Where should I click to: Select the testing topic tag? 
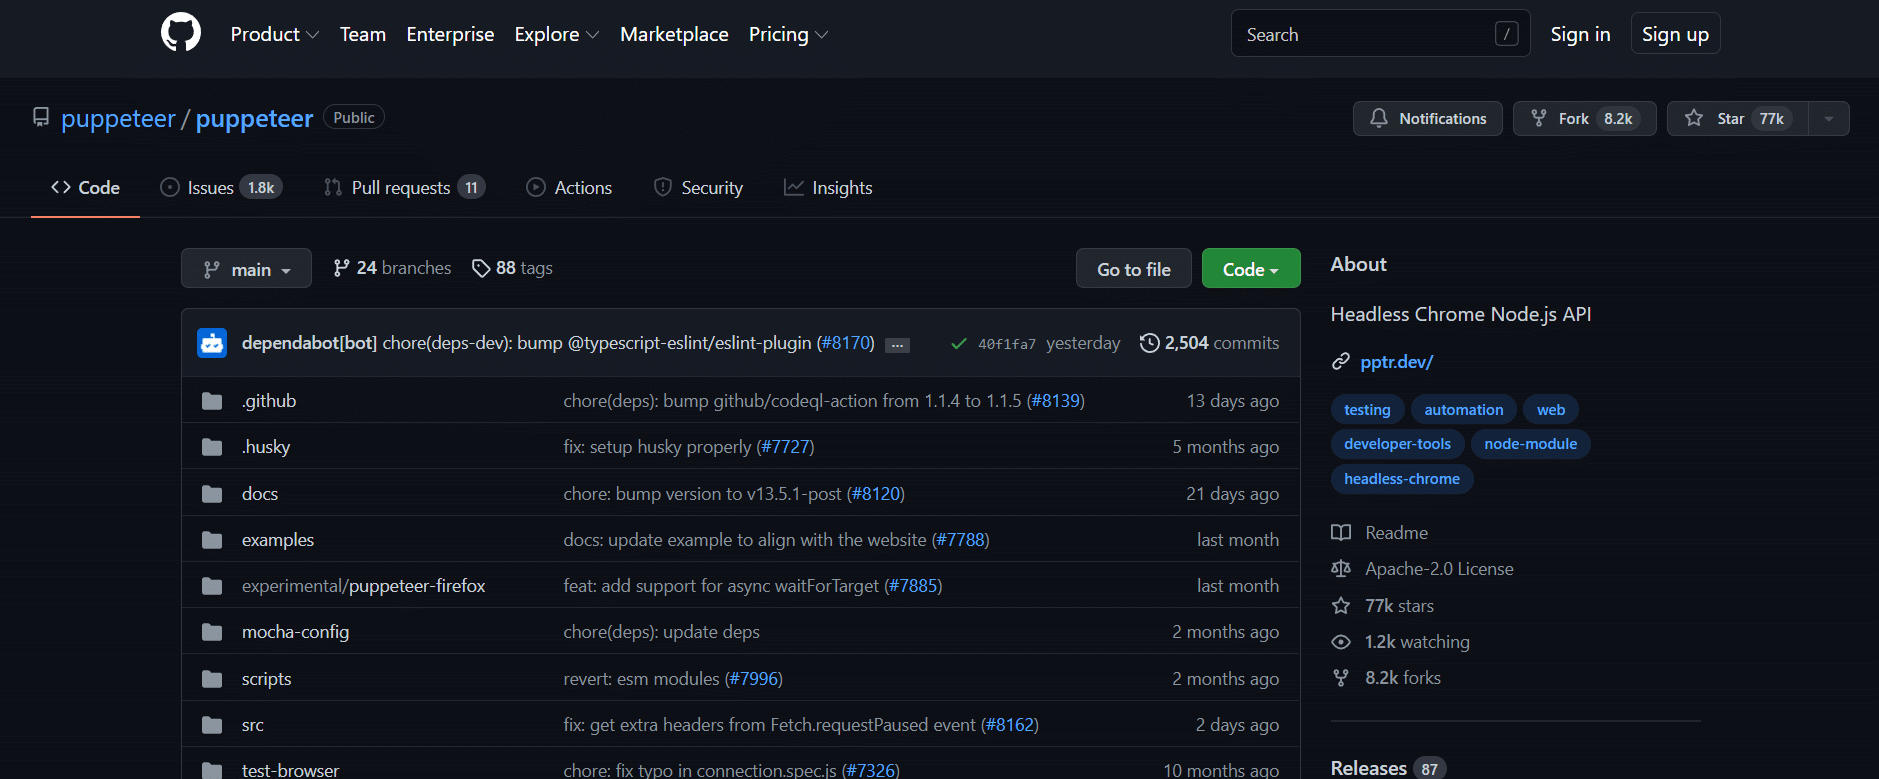tap(1367, 410)
